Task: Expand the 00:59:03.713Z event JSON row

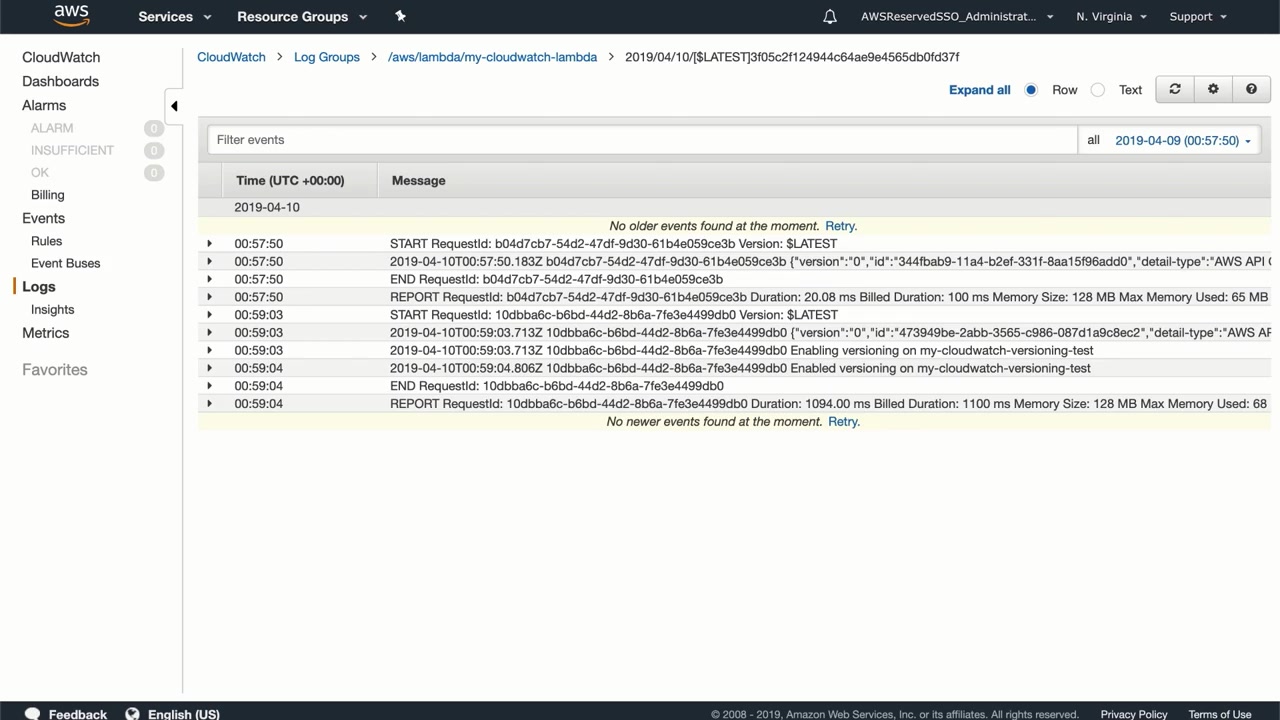Action: click(x=209, y=332)
